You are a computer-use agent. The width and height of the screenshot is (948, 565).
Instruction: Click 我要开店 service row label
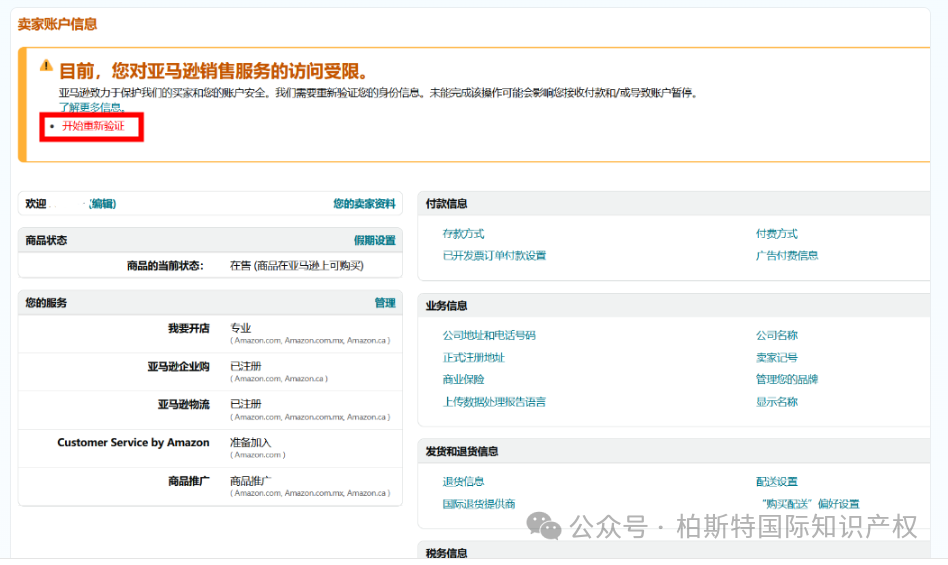pyautogui.click(x=189, y=328)
